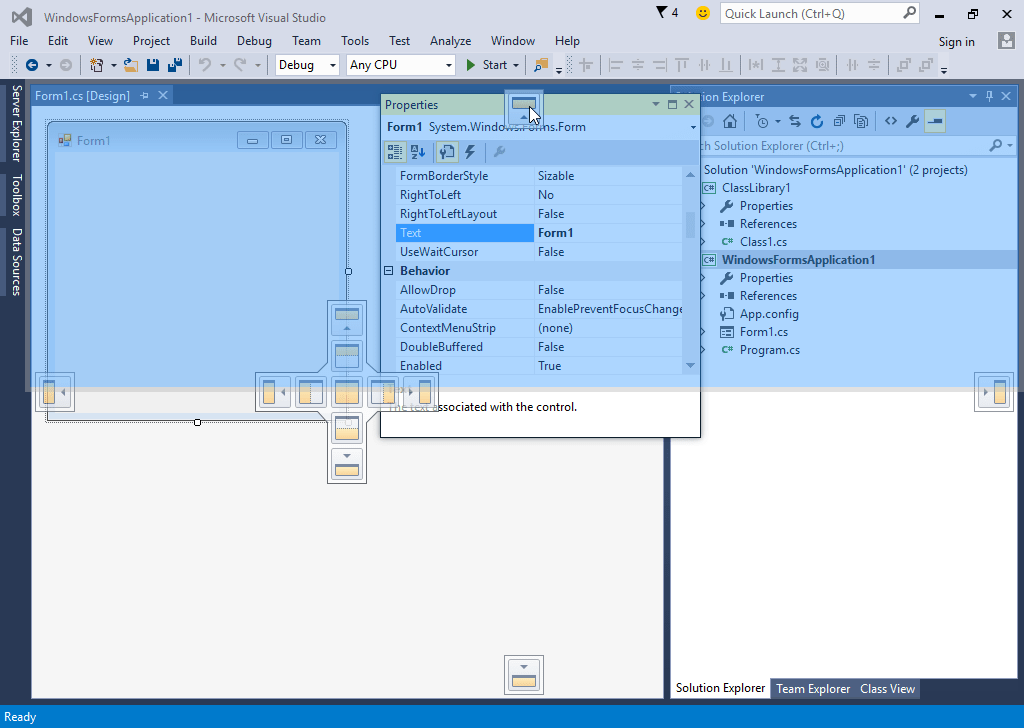Select the Text property value Form1
This screenshot has height=728, width=1024.
[x=609, y=232]
